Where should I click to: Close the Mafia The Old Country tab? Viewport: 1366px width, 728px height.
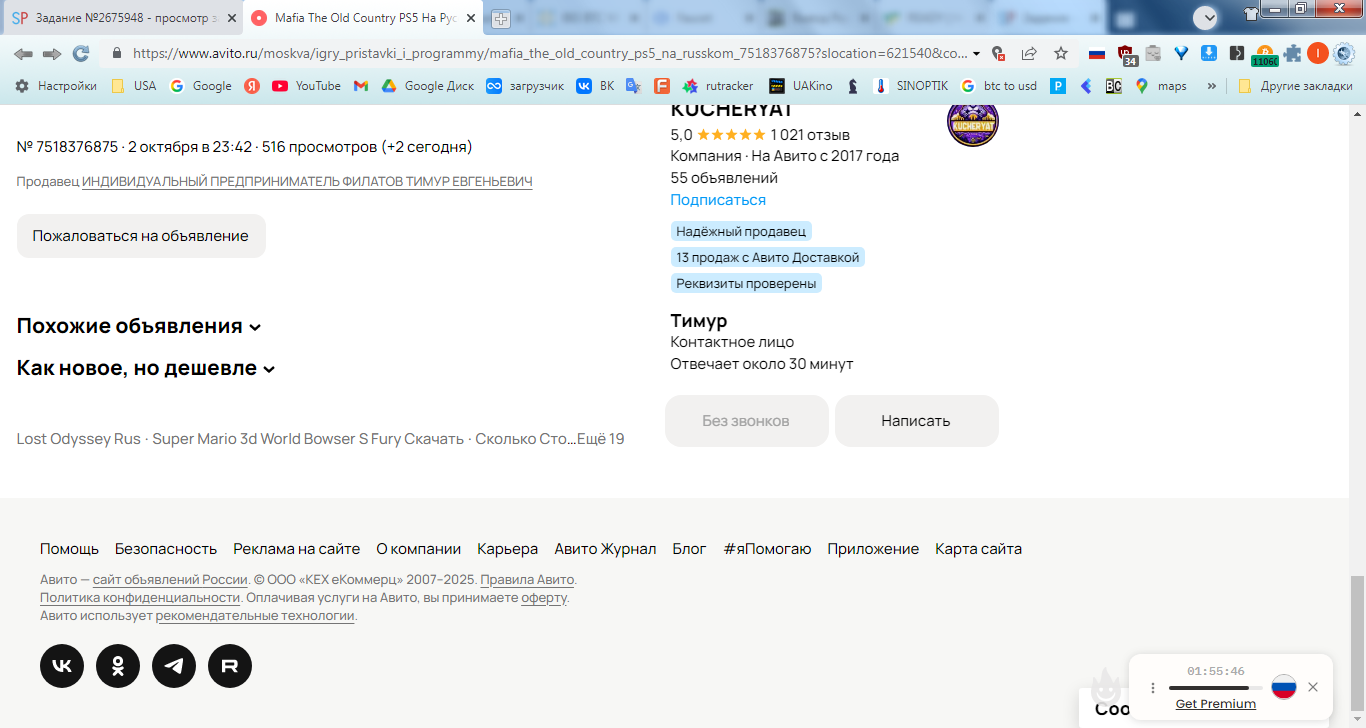tap(471, 18)
